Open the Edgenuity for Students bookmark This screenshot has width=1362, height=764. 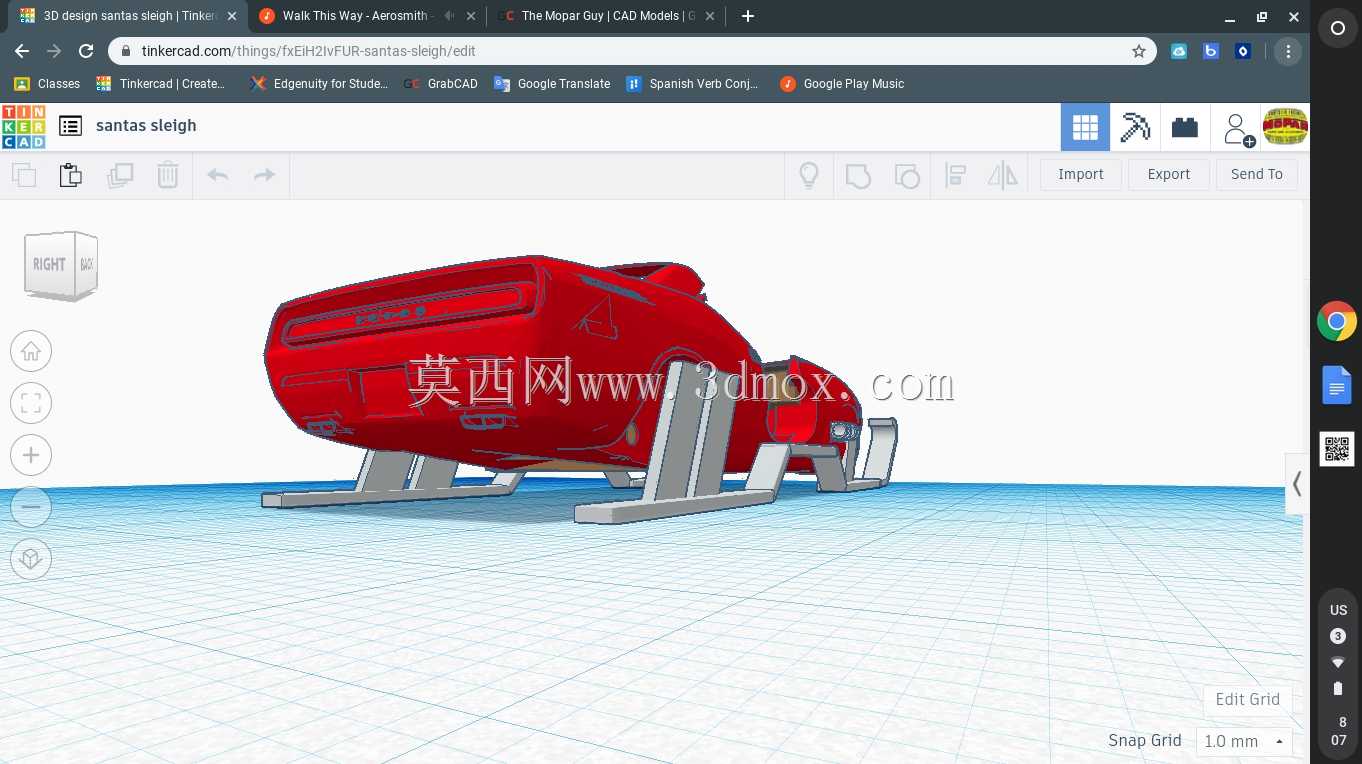click(x=319, y=84)
